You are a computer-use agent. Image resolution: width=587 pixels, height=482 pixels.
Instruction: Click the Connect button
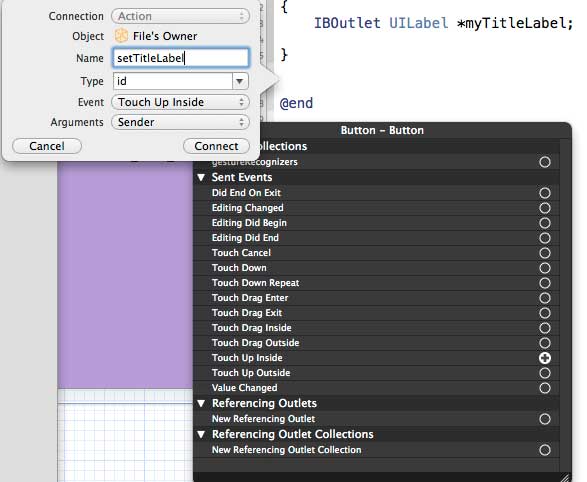[x=216, y=146]
